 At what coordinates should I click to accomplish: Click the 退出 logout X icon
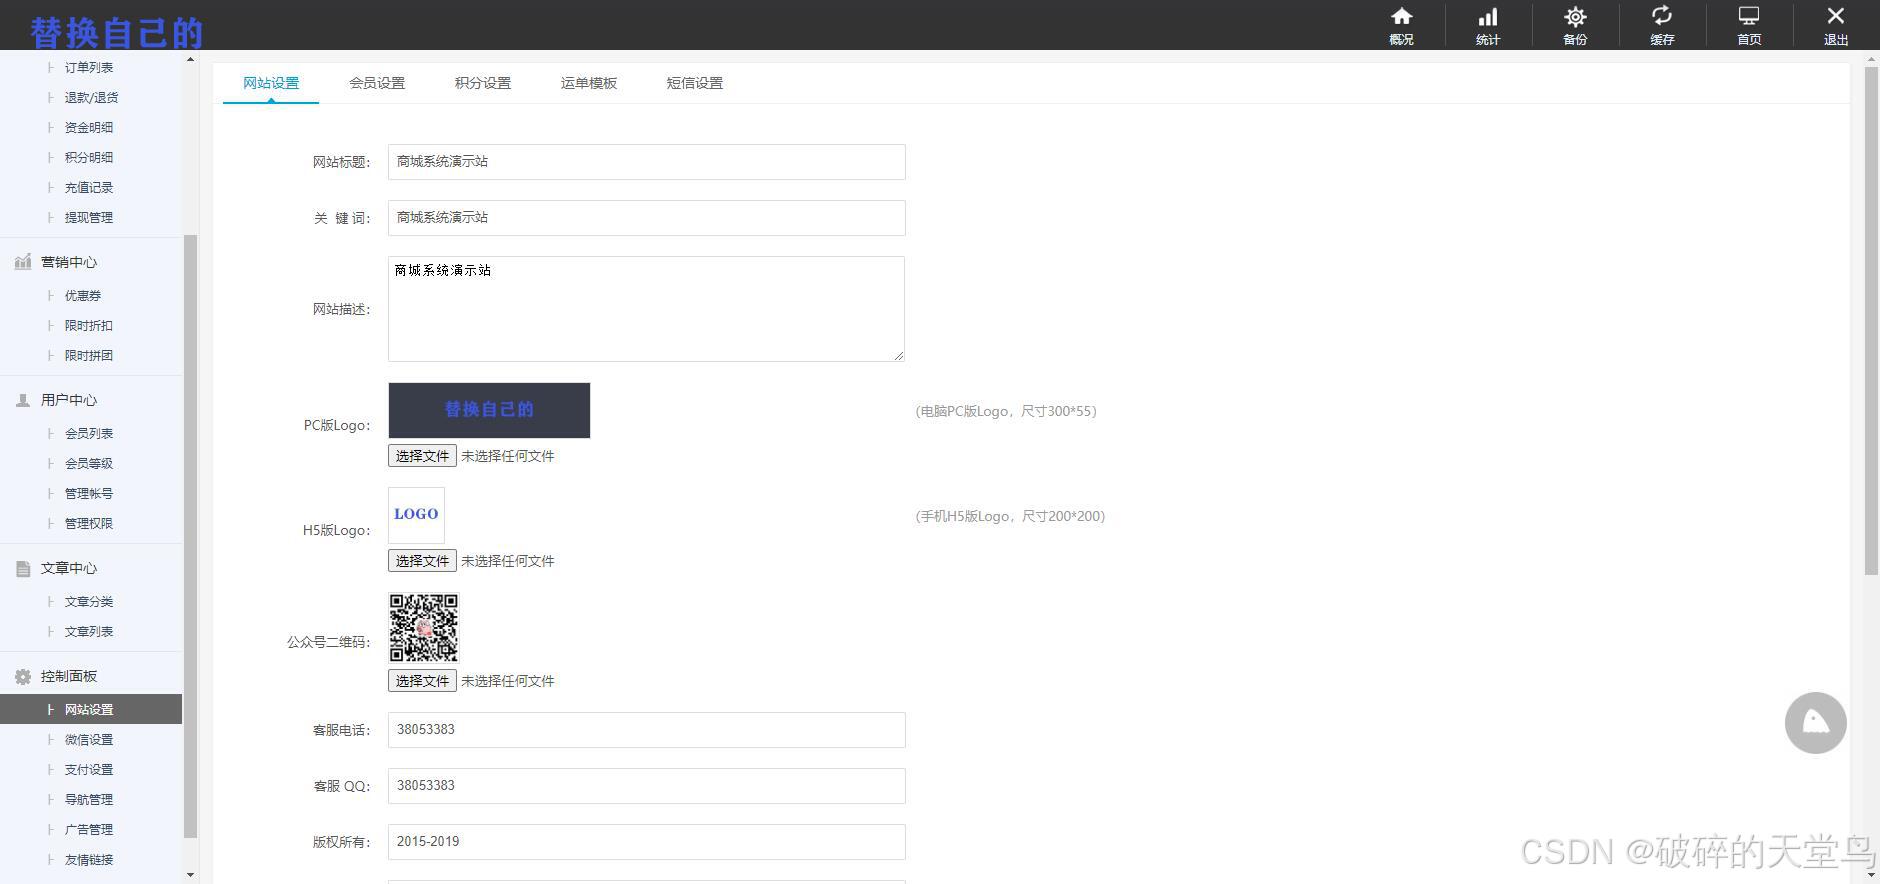(1836, 17)
